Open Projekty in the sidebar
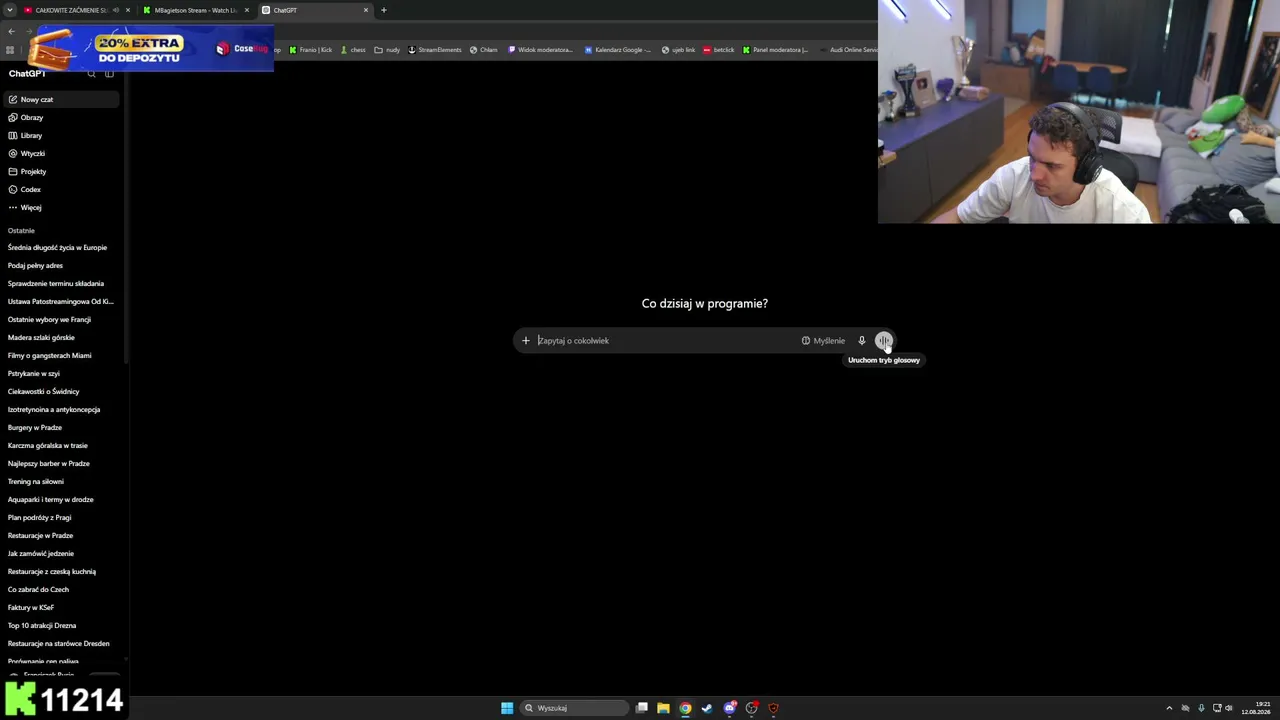The image size is (1280, 720). (x=61, y=172)
